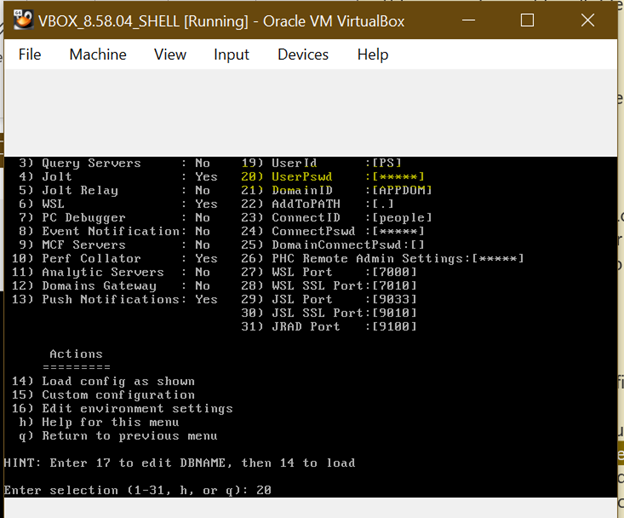Click 'h) Help for this menu'
624x518 pixels.
pyautogui.click(x=99, y=422)
